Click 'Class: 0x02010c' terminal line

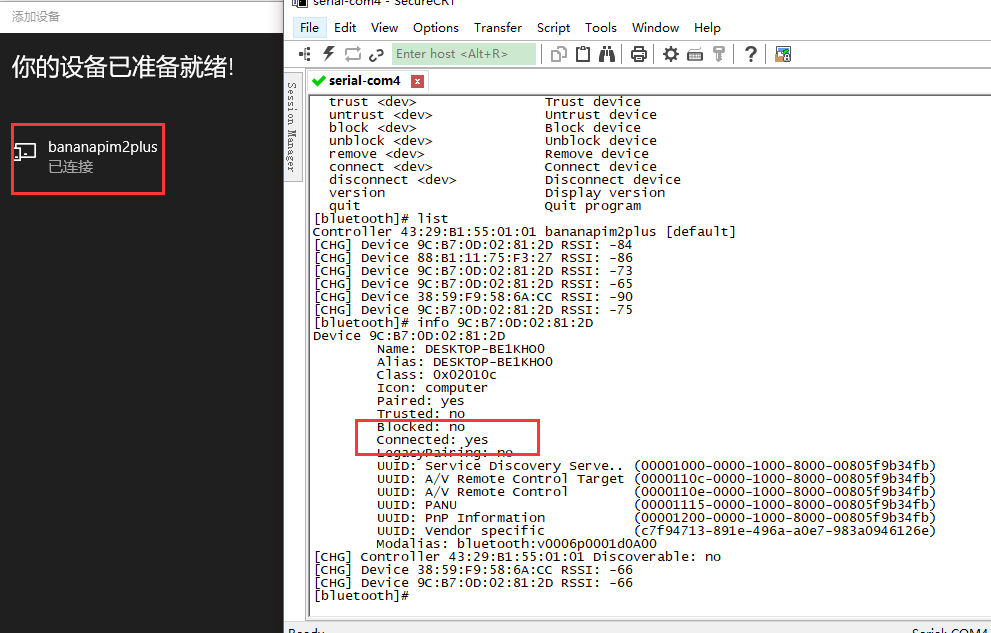[x=437, y=375]
